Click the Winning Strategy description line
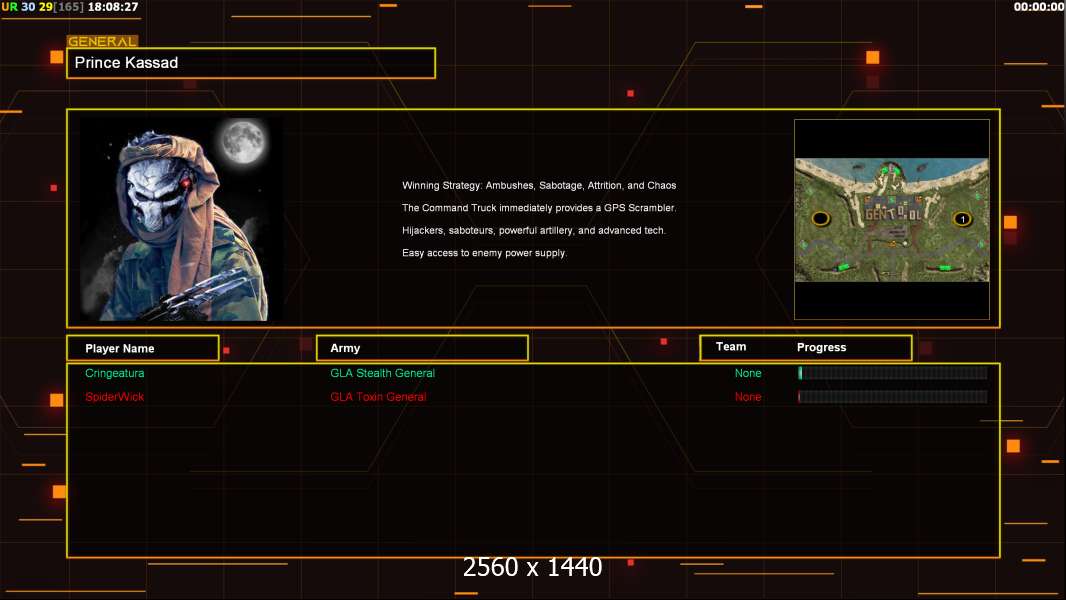This screenshot has width=1066, height=600. pyautogui.click(x=539, y=186)
